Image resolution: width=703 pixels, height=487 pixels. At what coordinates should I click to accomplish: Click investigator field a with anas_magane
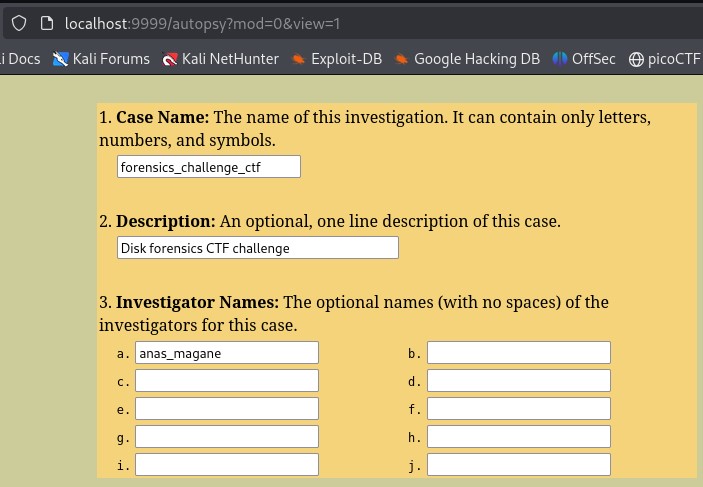tap(227, 353)
